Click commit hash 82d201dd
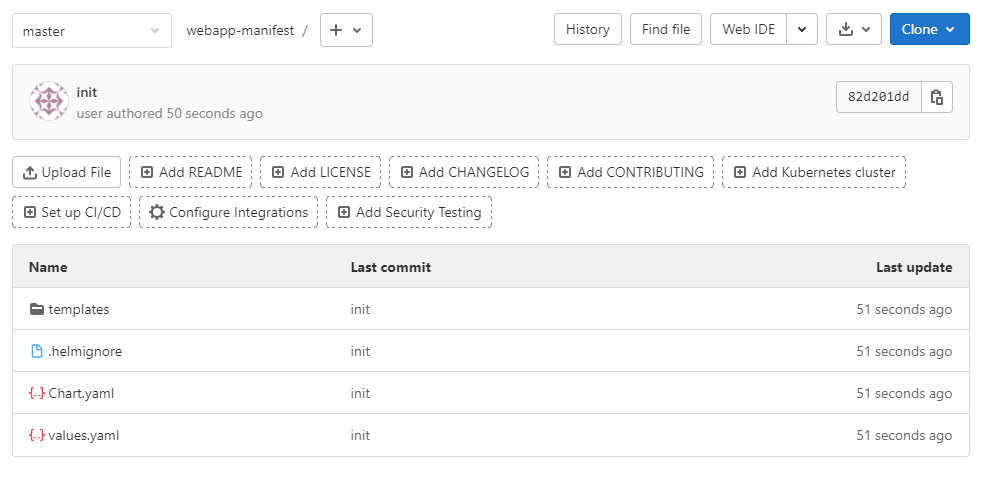 pyautogui.click(x=878, y=97)
